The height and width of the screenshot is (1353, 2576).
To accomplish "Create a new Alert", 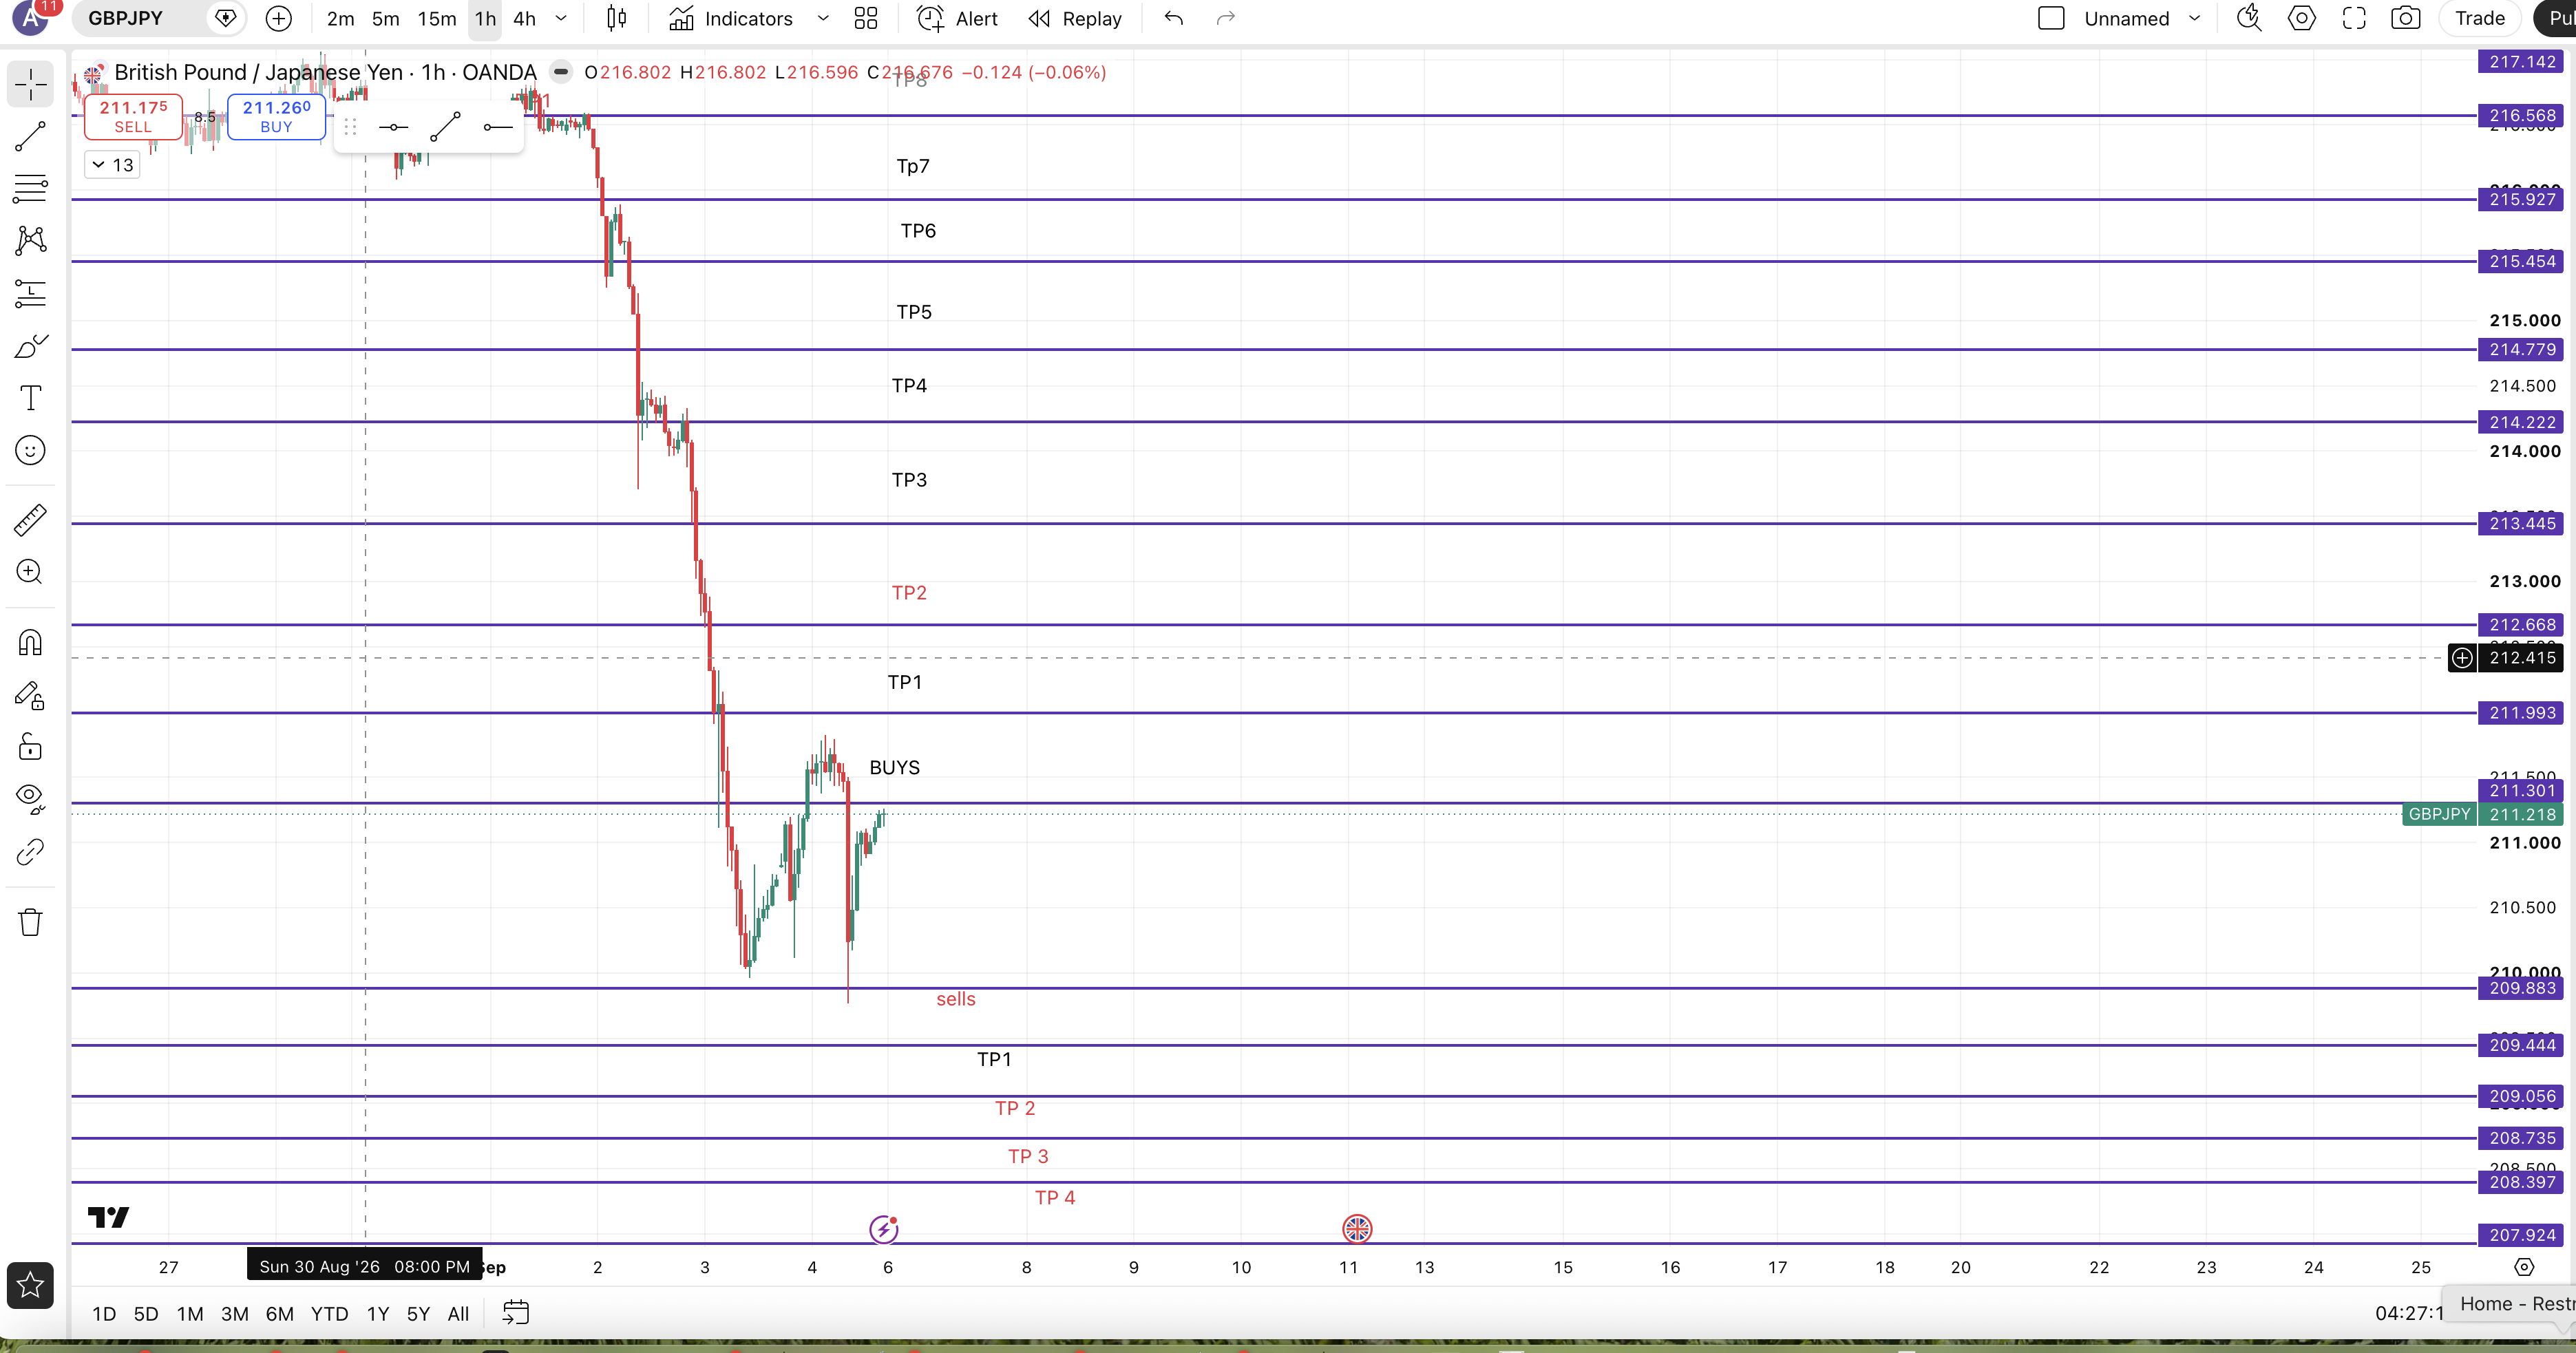I will [957, 18].
